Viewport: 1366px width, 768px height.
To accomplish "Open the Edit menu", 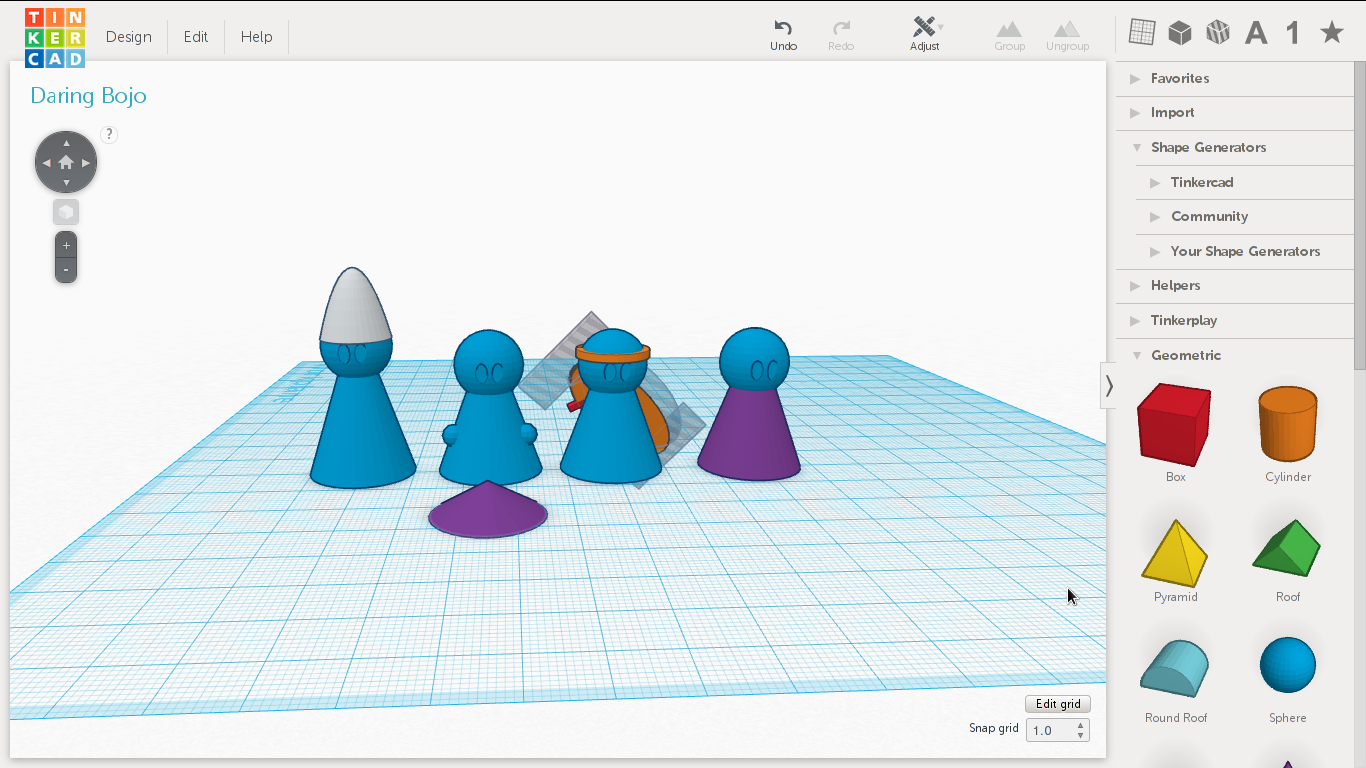I will pos(196,37).
